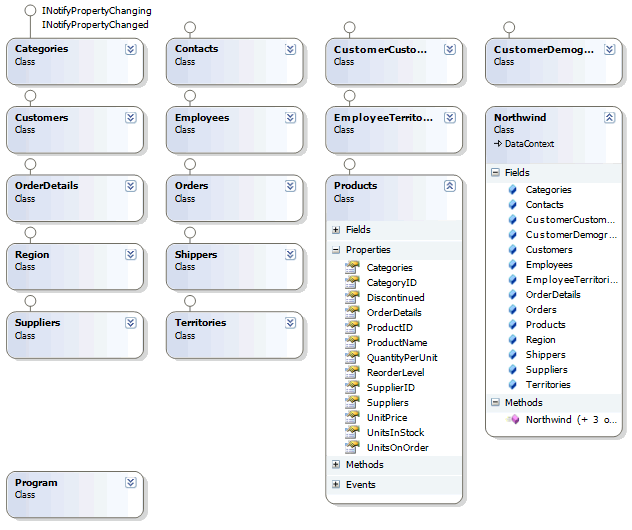The height and width of the screenshot is (530, 632).
Task: Click the field icon beside Shippers
Action: tap(512, 354)
